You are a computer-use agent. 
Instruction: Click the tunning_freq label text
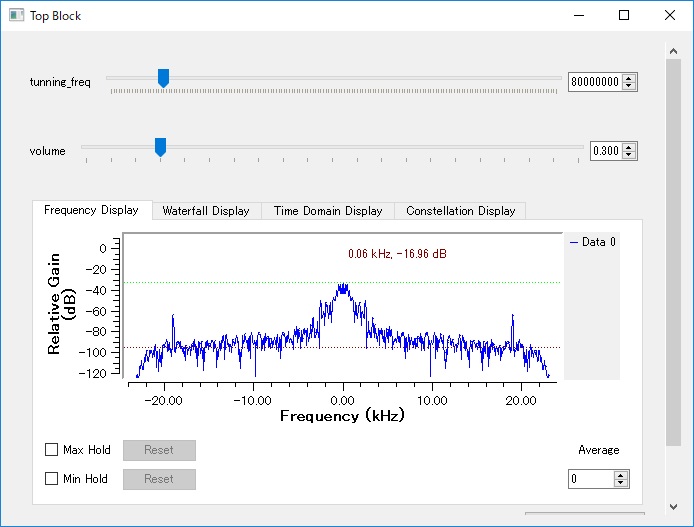point(60,82)
